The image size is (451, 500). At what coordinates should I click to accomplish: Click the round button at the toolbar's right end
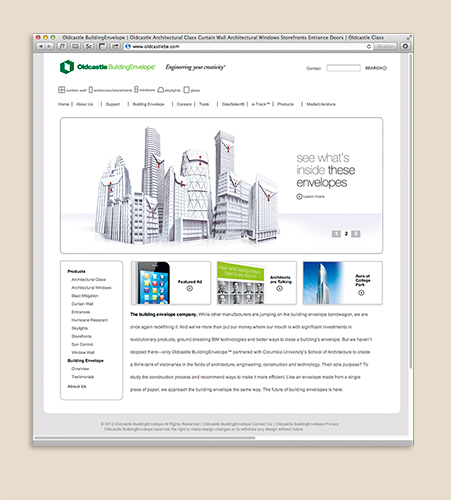405,46
